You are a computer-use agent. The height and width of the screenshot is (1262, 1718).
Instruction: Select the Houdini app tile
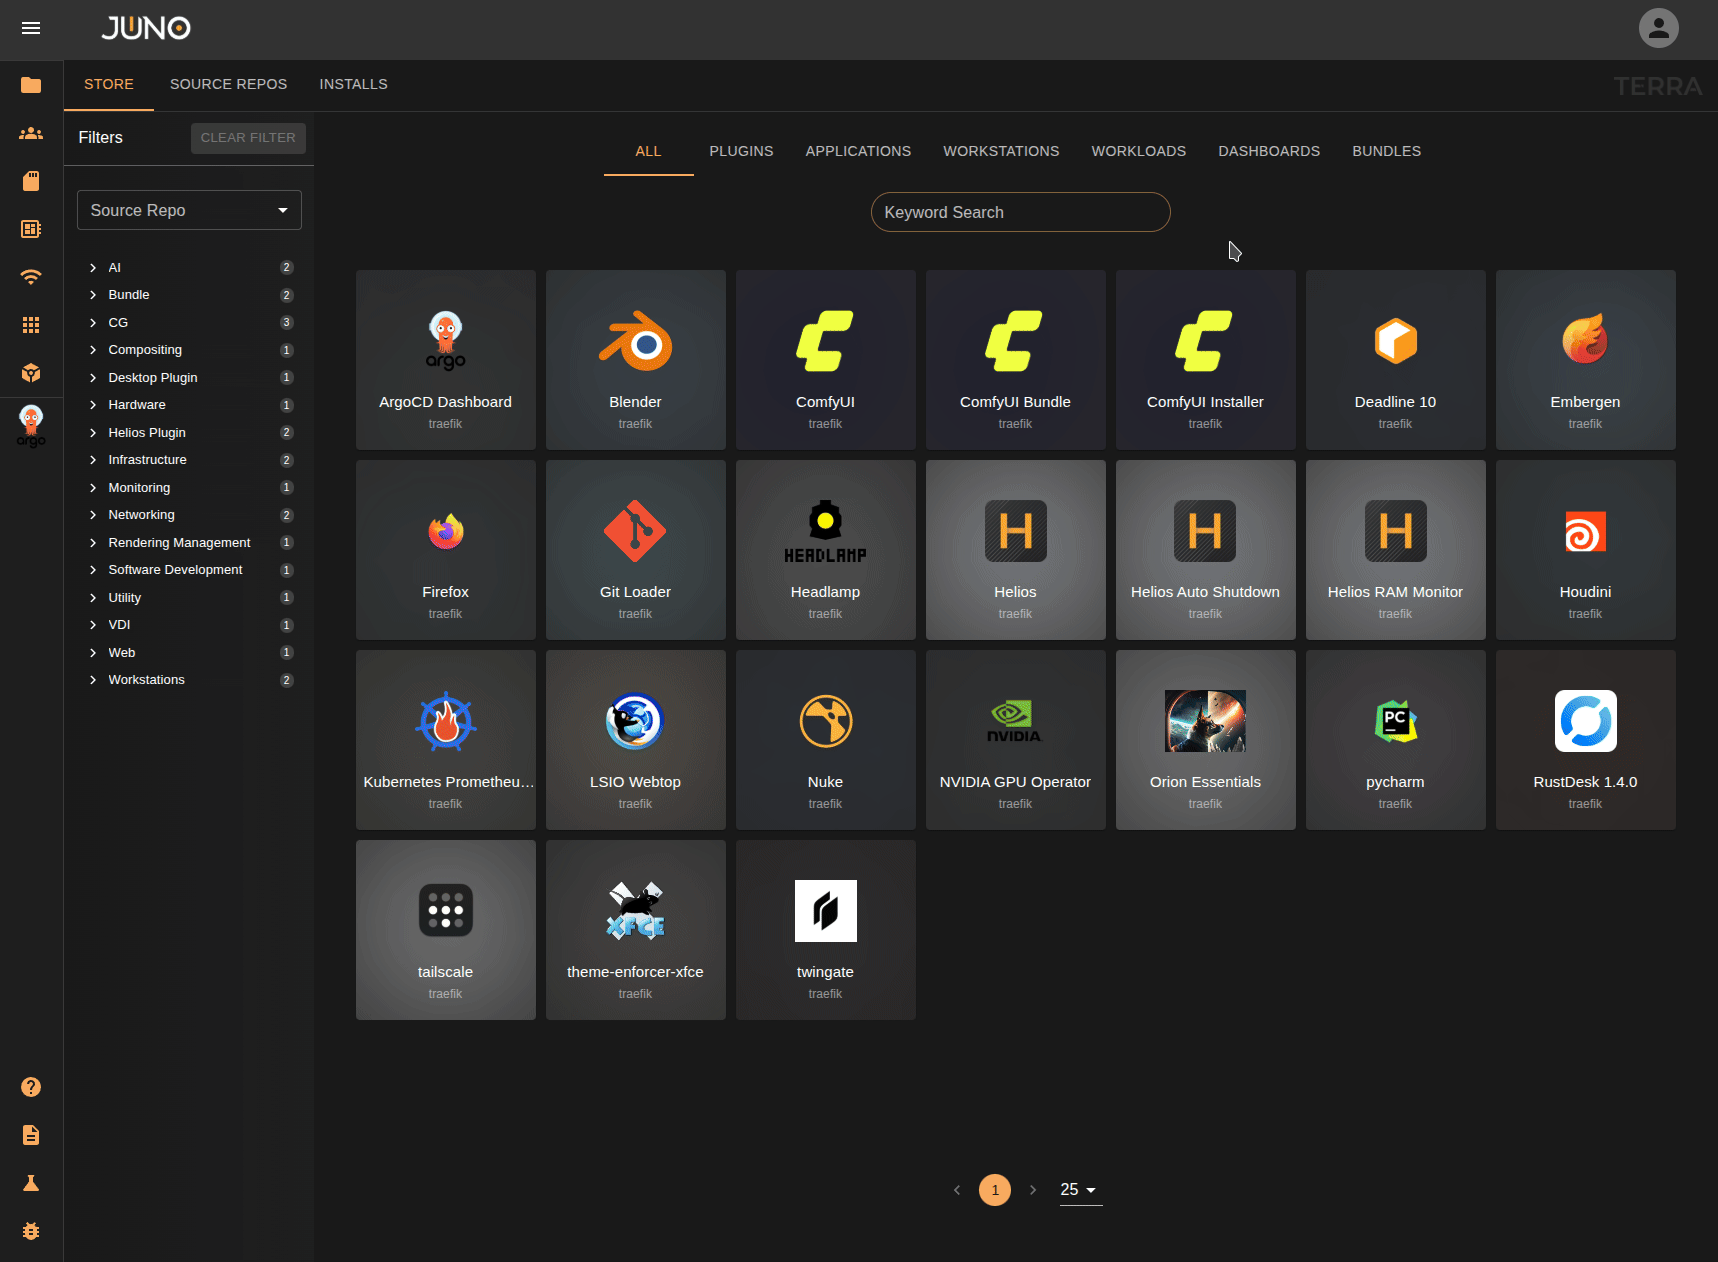pyautogui.click(x=1585, y=550)
